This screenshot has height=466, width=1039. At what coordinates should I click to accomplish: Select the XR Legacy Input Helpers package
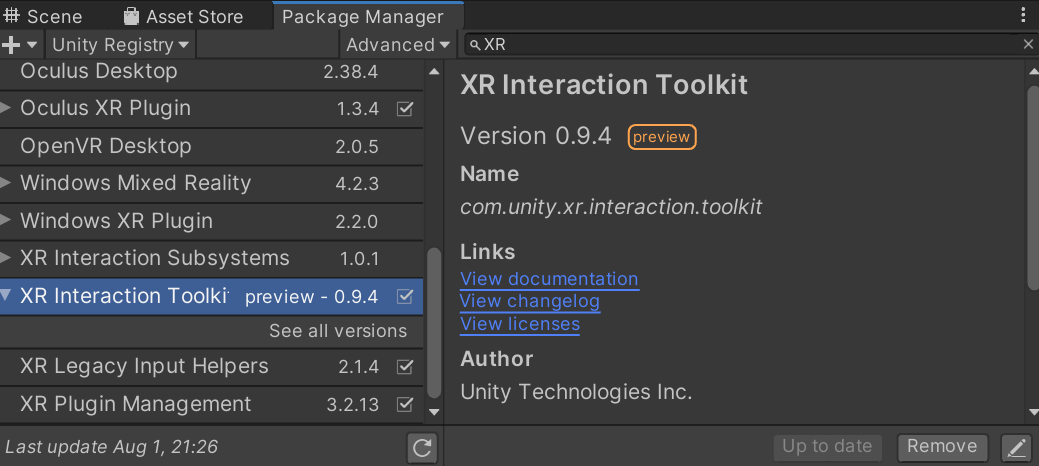coord(211,367)
